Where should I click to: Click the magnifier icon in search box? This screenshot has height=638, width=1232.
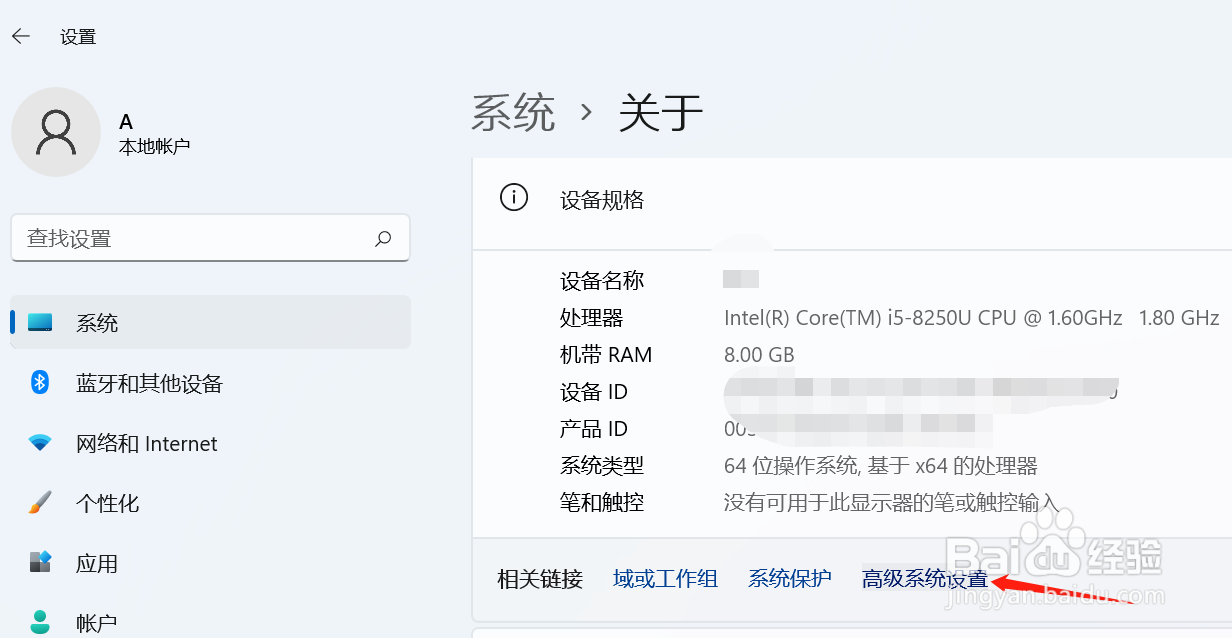pyautogui.click(x=383, y=238)
